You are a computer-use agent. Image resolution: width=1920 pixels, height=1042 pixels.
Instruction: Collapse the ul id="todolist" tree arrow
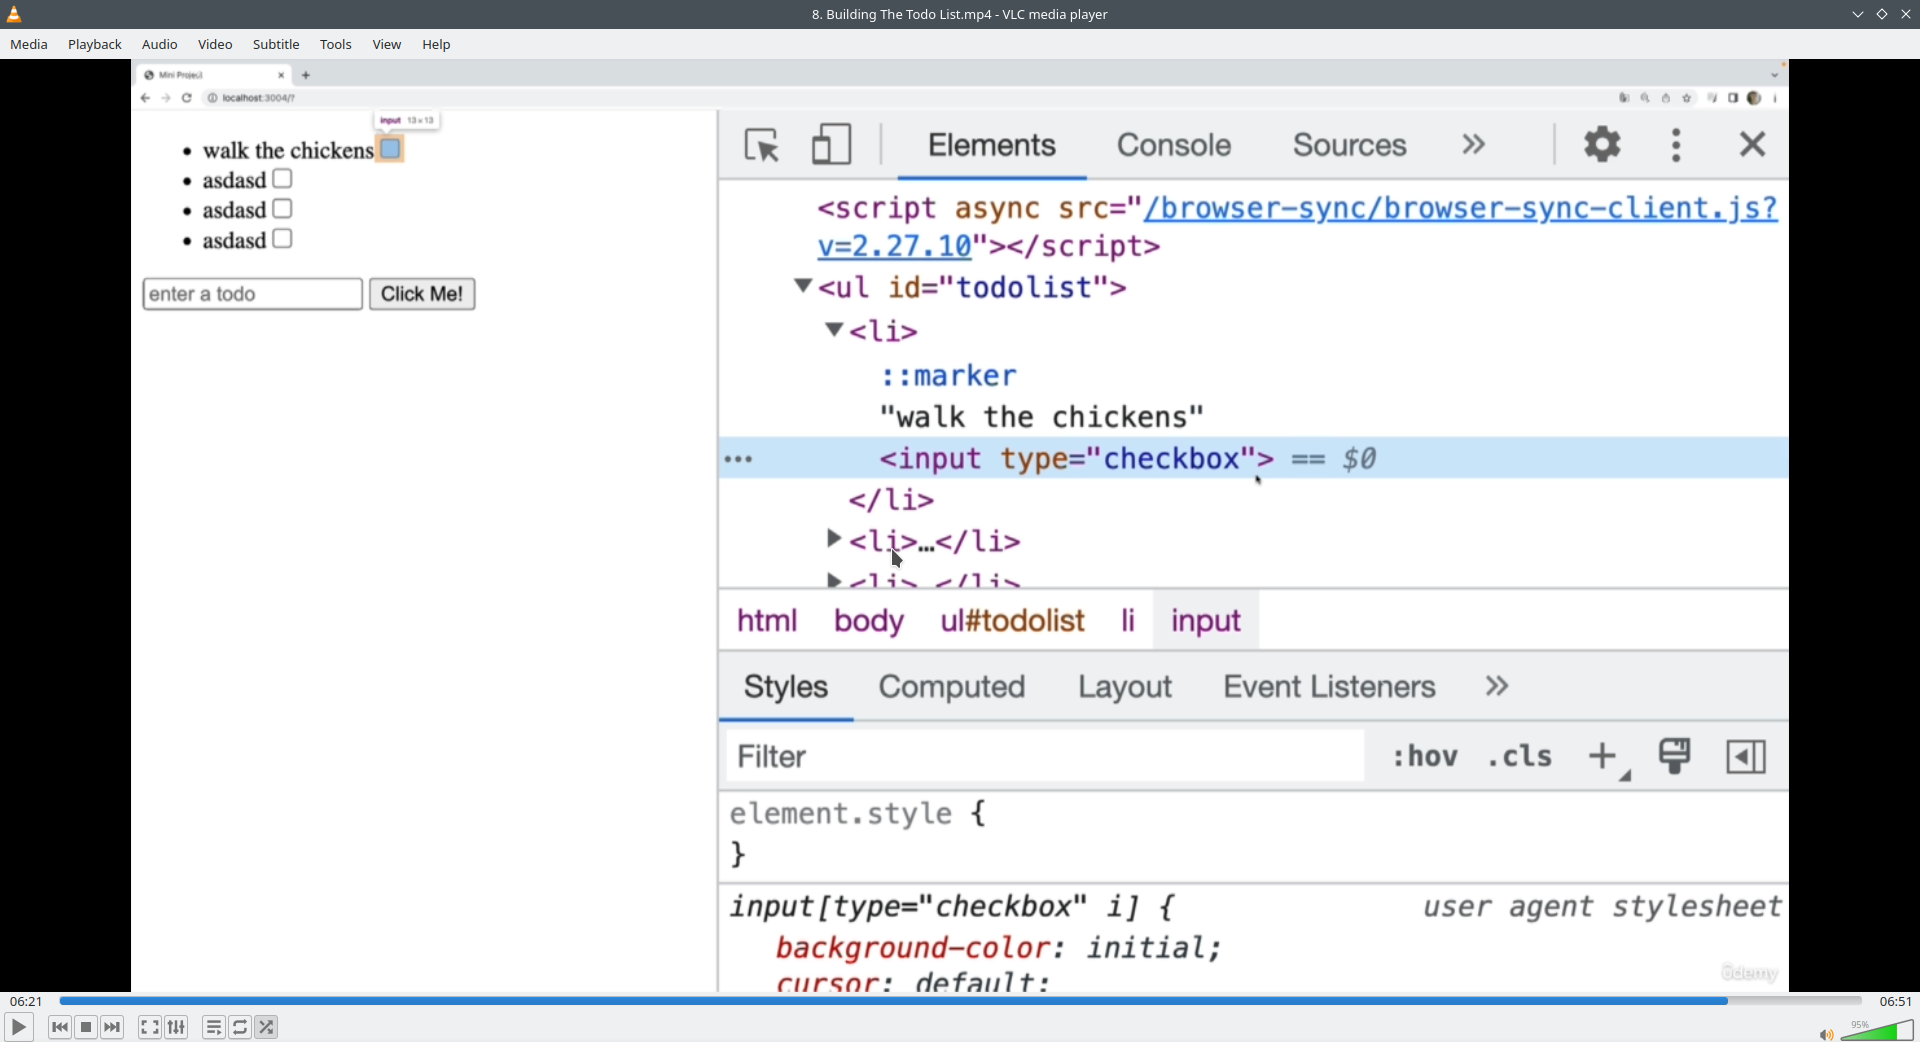[x=802, y=287]
